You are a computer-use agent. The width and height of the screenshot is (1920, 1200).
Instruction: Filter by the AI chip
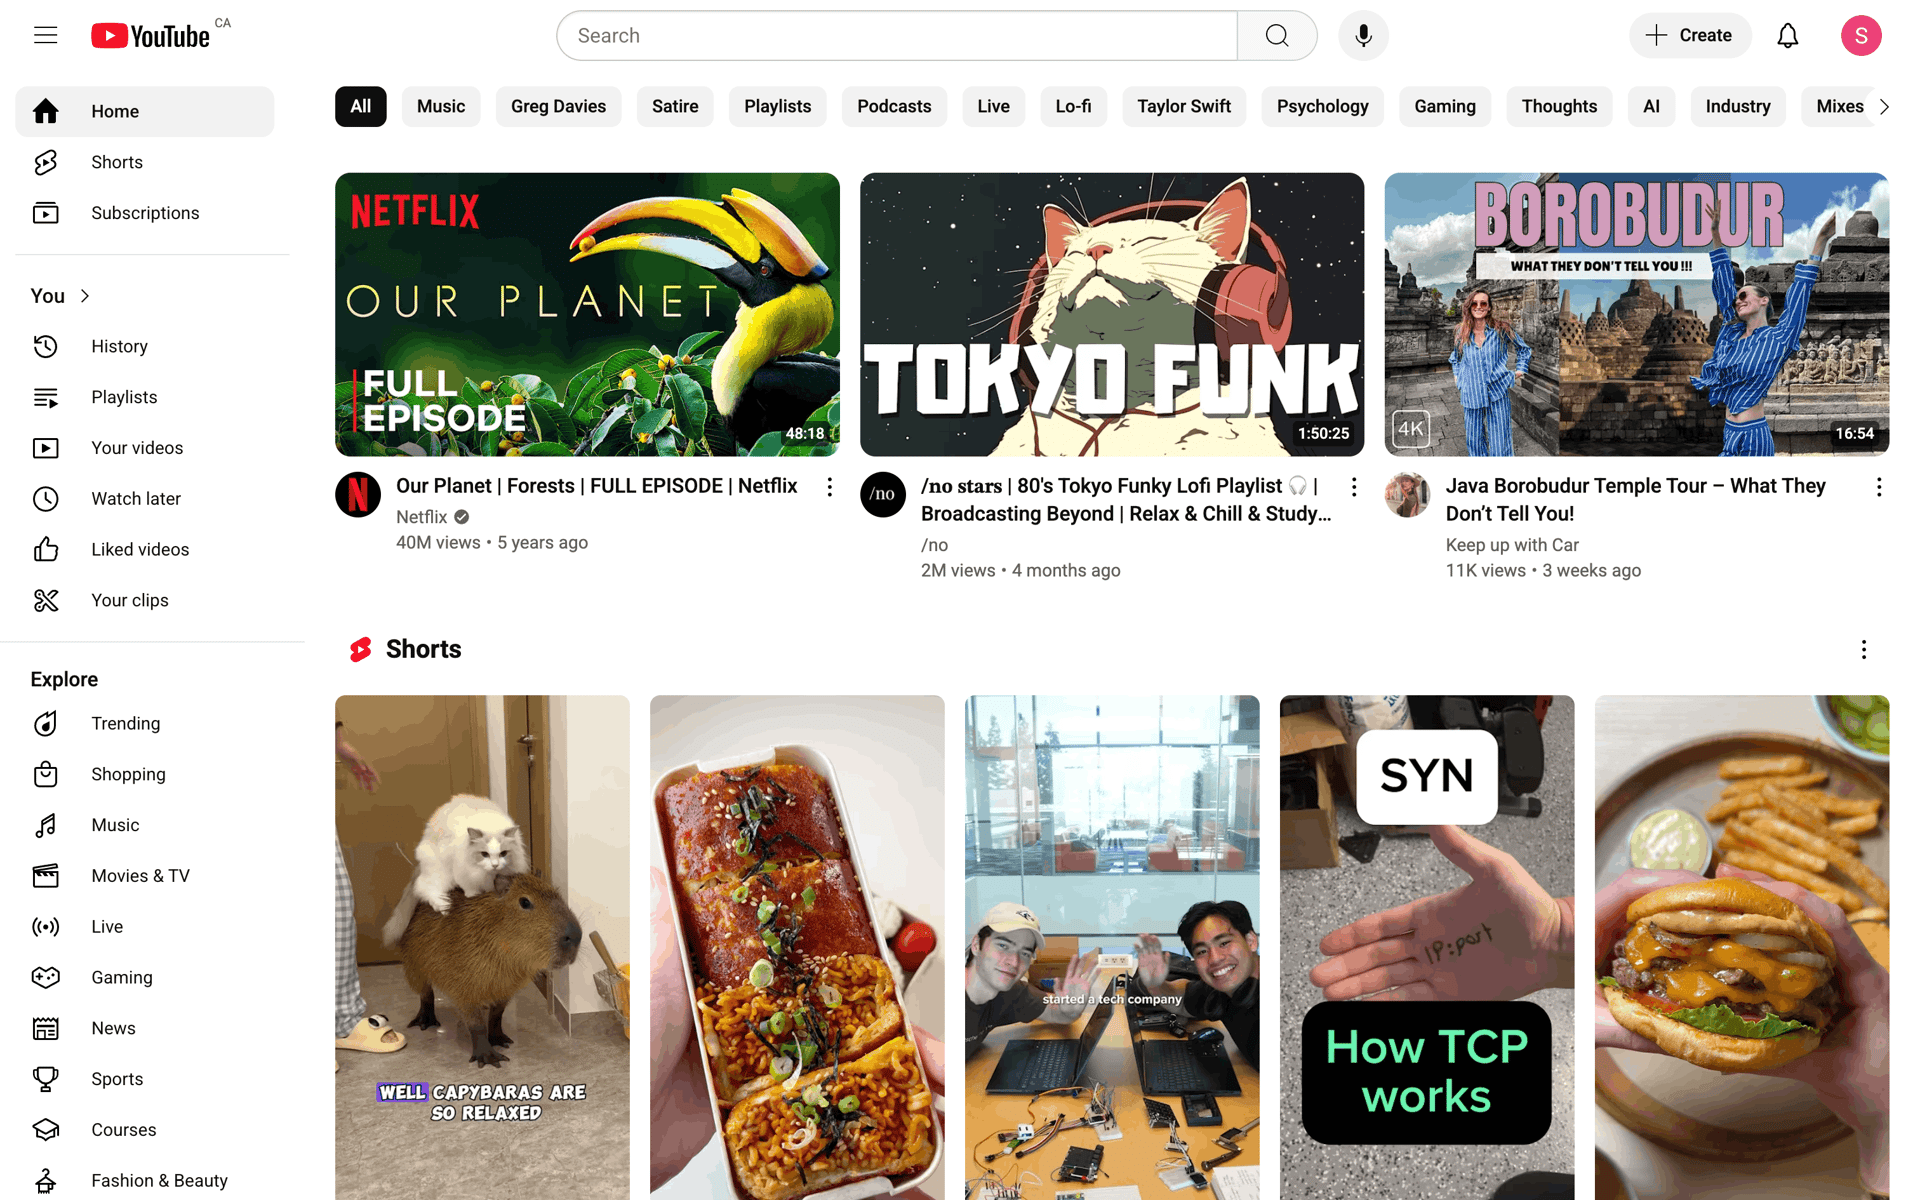[1651, 107]
